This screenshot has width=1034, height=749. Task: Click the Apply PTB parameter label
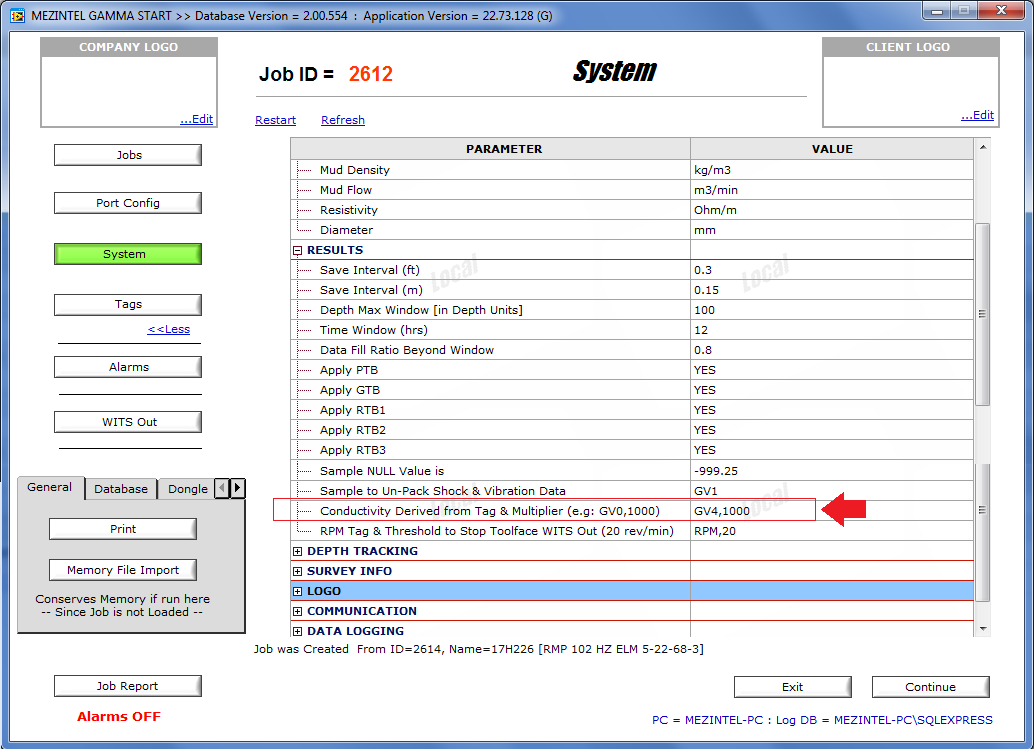pos(349,370)
